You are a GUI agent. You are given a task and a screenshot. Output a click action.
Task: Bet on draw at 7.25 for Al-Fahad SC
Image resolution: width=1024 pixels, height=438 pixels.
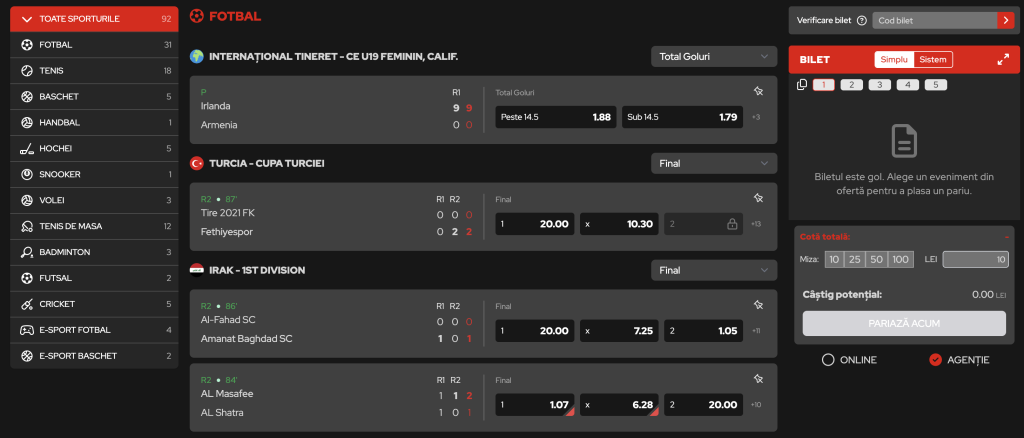[x=619, y=331]
